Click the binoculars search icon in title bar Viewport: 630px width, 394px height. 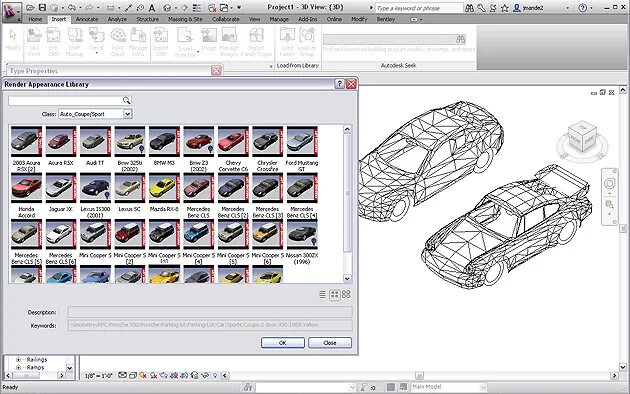[469, 8]
